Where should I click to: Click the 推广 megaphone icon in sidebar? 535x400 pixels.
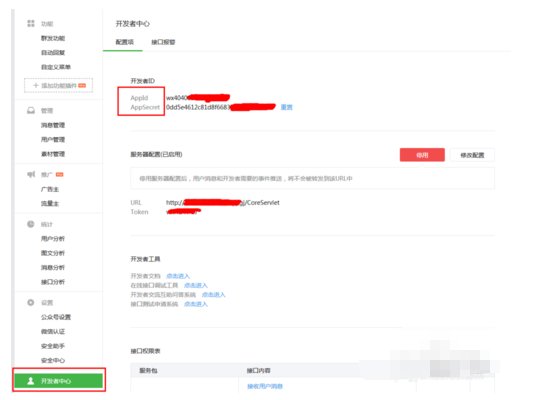click(x=31, y=174)
